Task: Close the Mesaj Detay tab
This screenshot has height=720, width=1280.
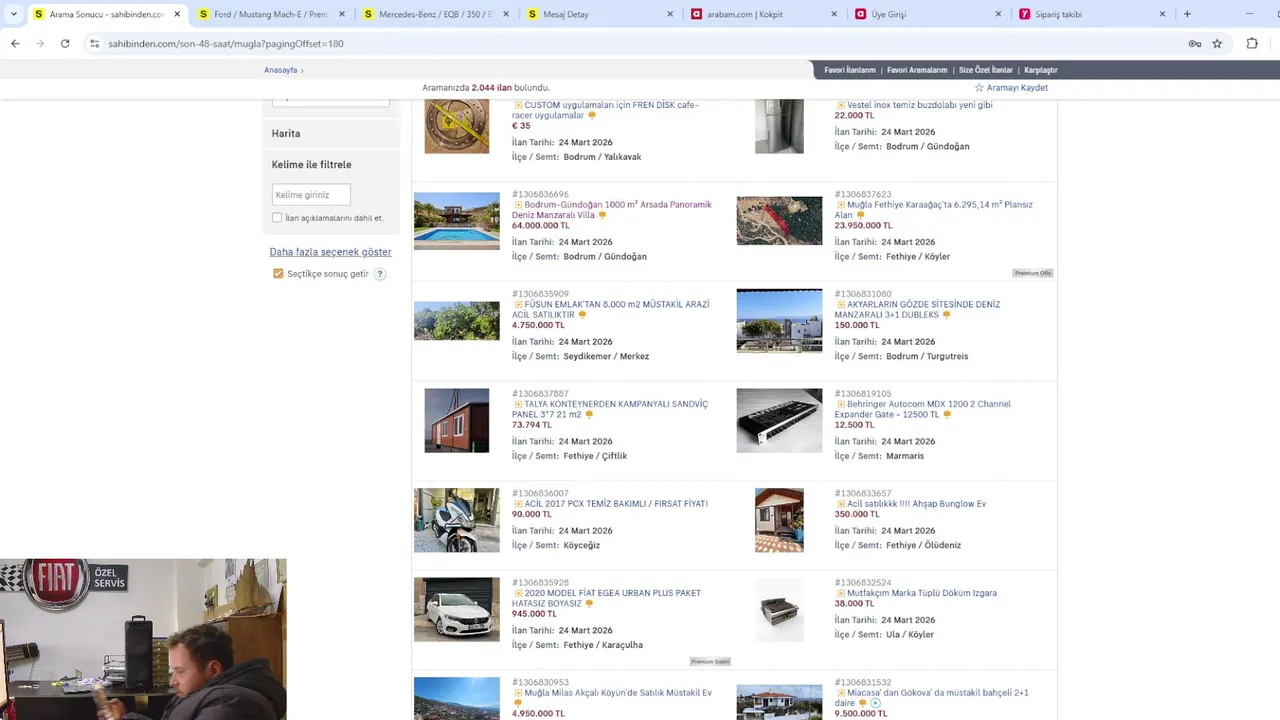Action: (x=670, y=14)
